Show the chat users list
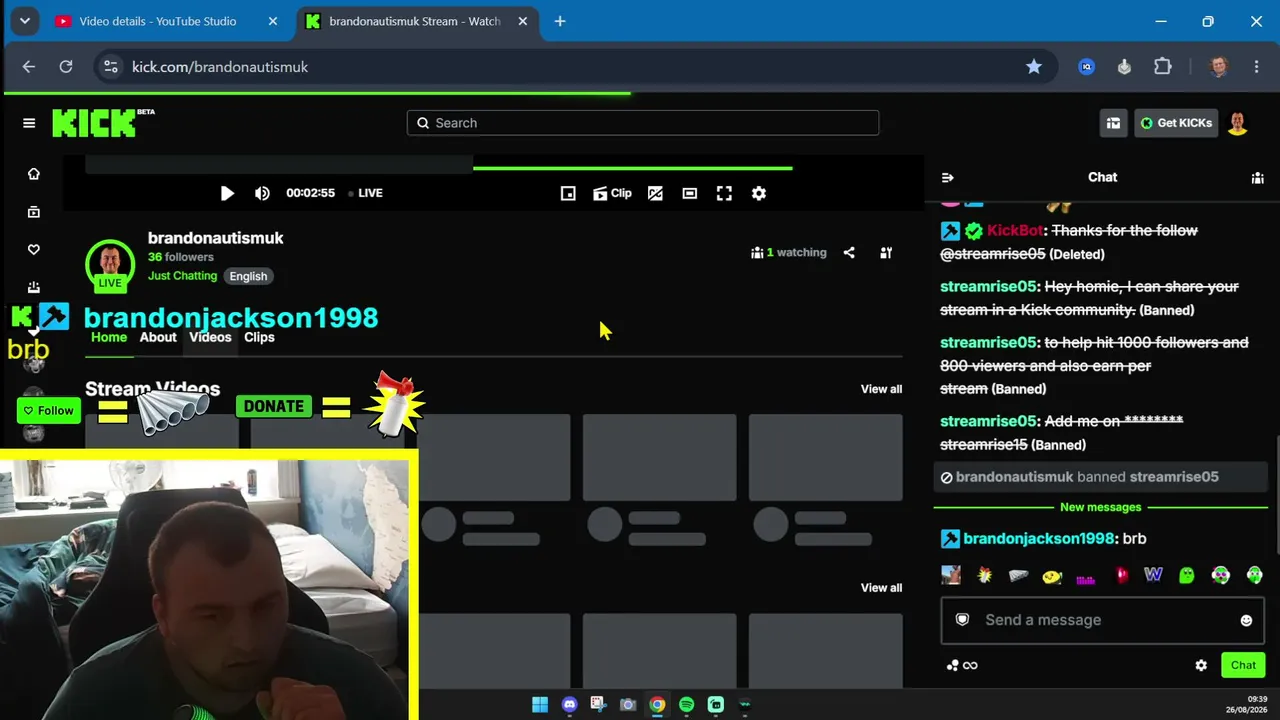The width and height of the screenshot is (1280, 720). (x=1257, y=177)
